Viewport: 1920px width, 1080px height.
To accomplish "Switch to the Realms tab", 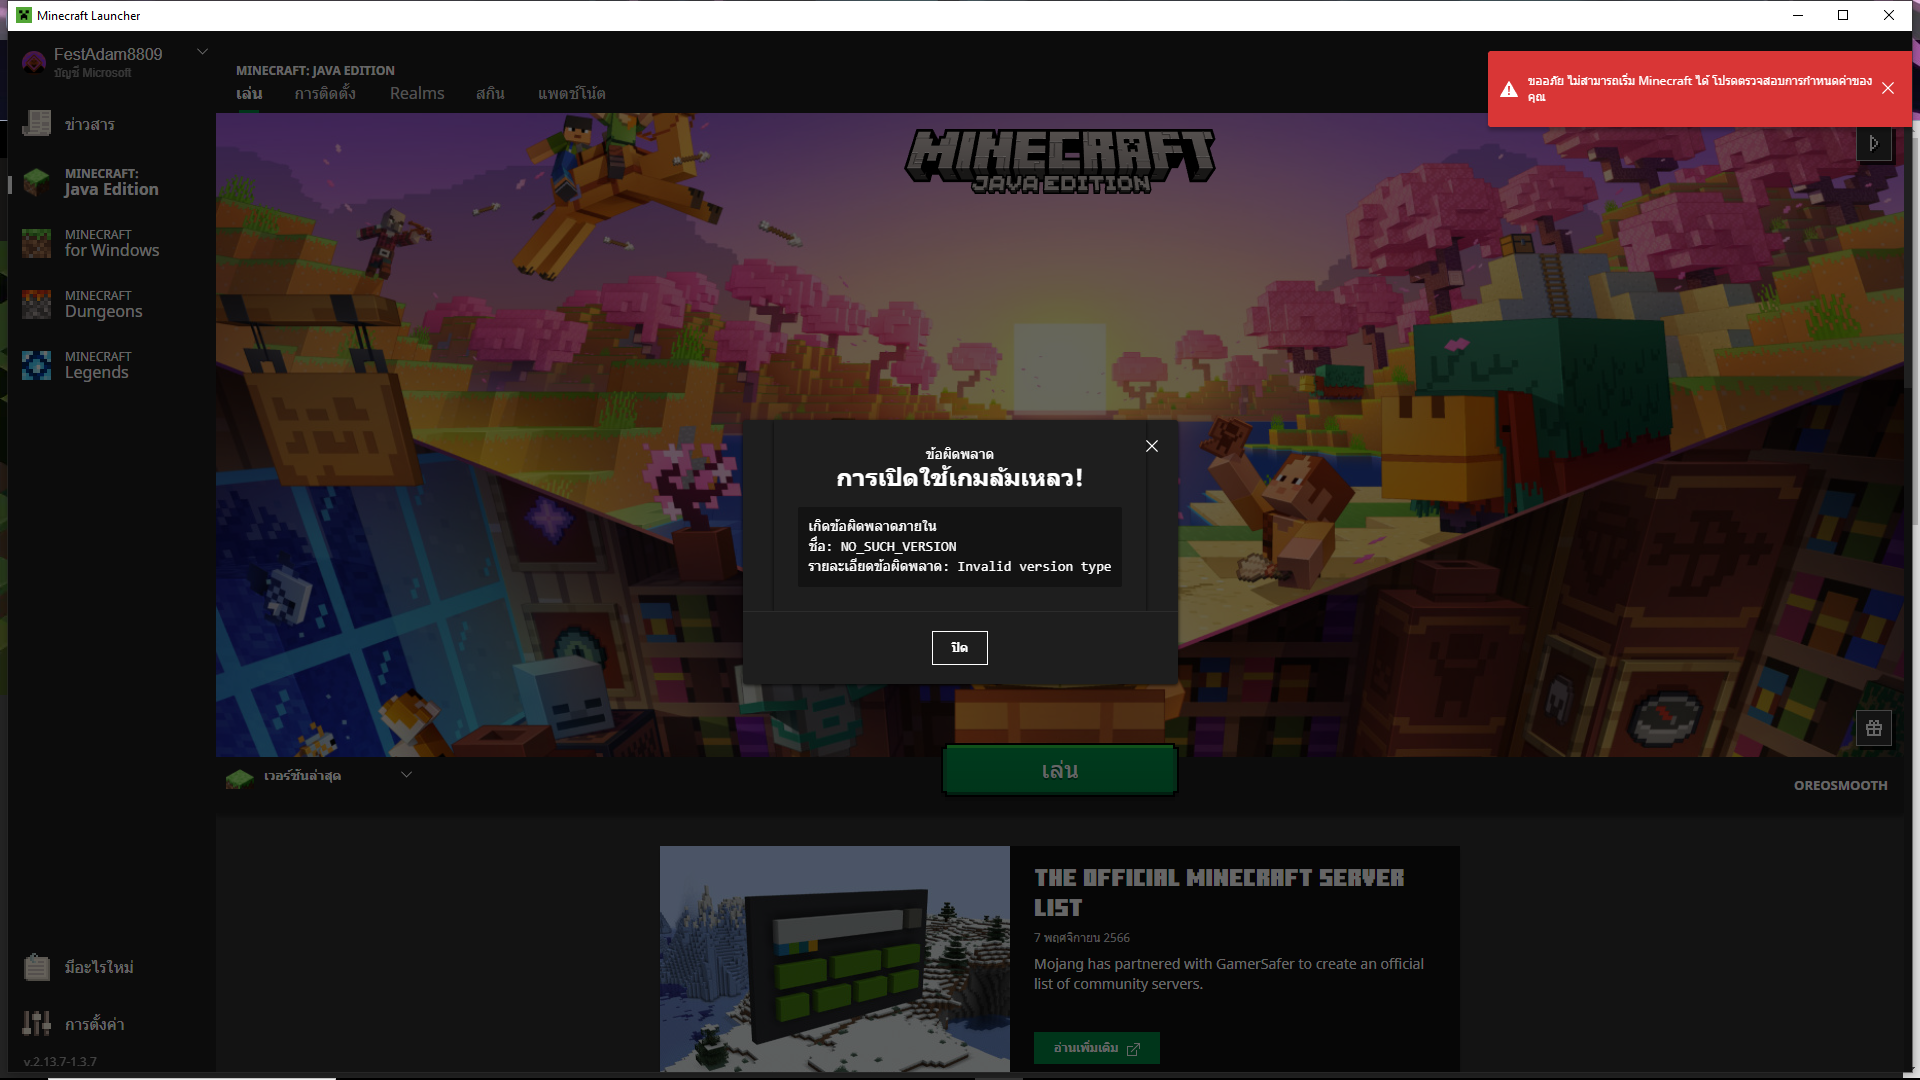I will [x=417, y=94].
